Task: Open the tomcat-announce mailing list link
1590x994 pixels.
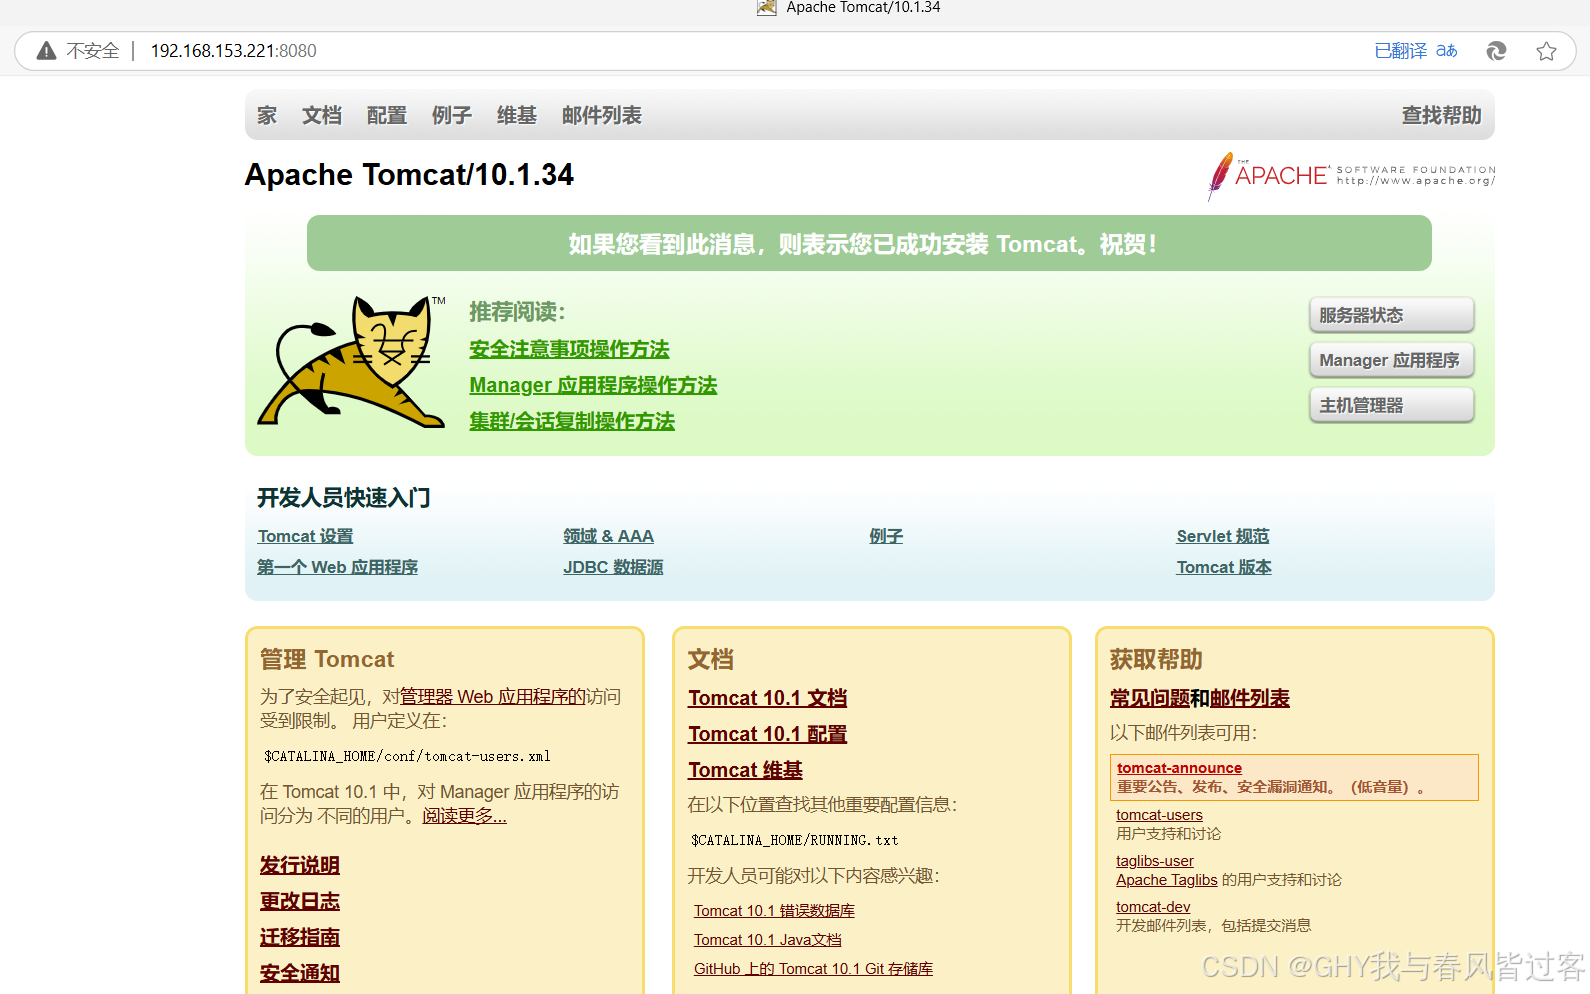Action: (x=1179, y=768)
